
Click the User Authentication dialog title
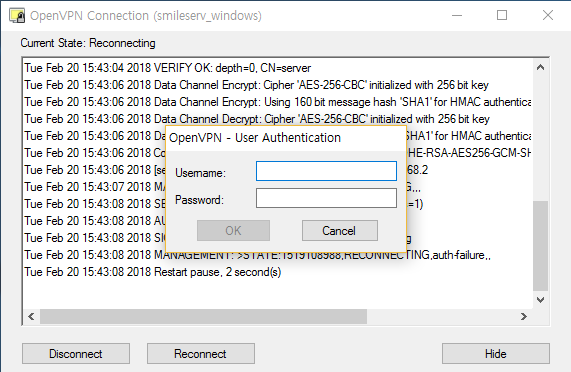point(255,138)
